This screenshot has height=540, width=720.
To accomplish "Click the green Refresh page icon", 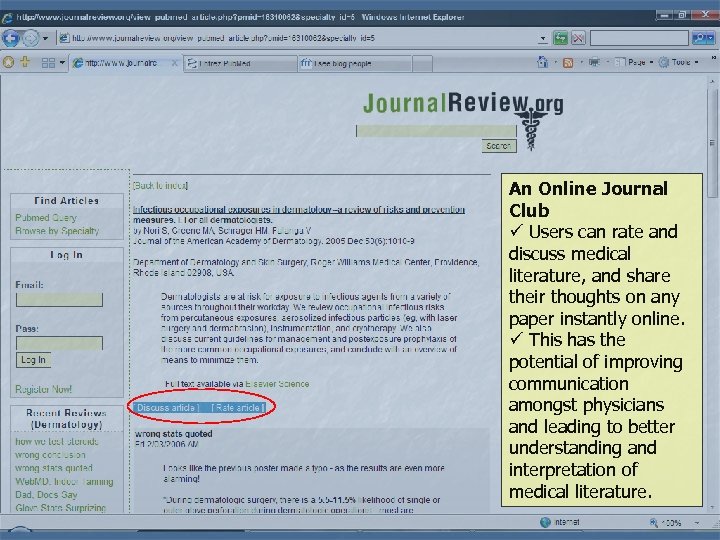I will (560, 38).
